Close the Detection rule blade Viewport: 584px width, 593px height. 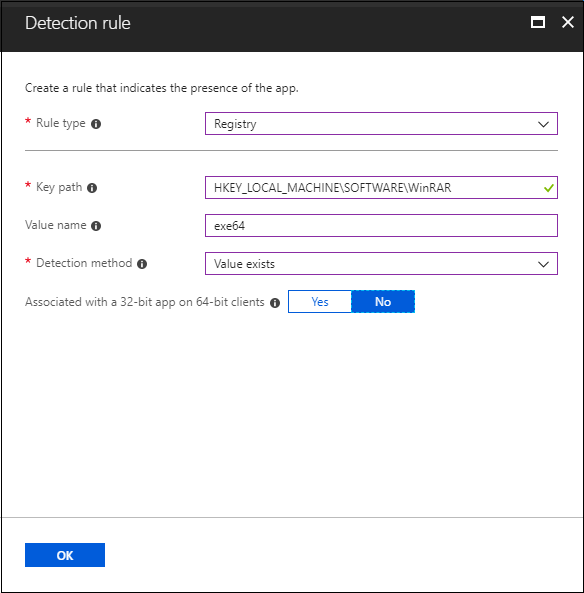point(568,22)
